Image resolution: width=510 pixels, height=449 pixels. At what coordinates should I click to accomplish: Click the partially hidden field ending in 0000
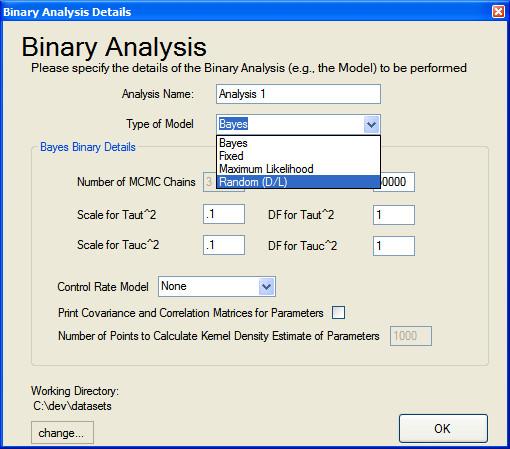pyautogui.click(x=397, y=182)
